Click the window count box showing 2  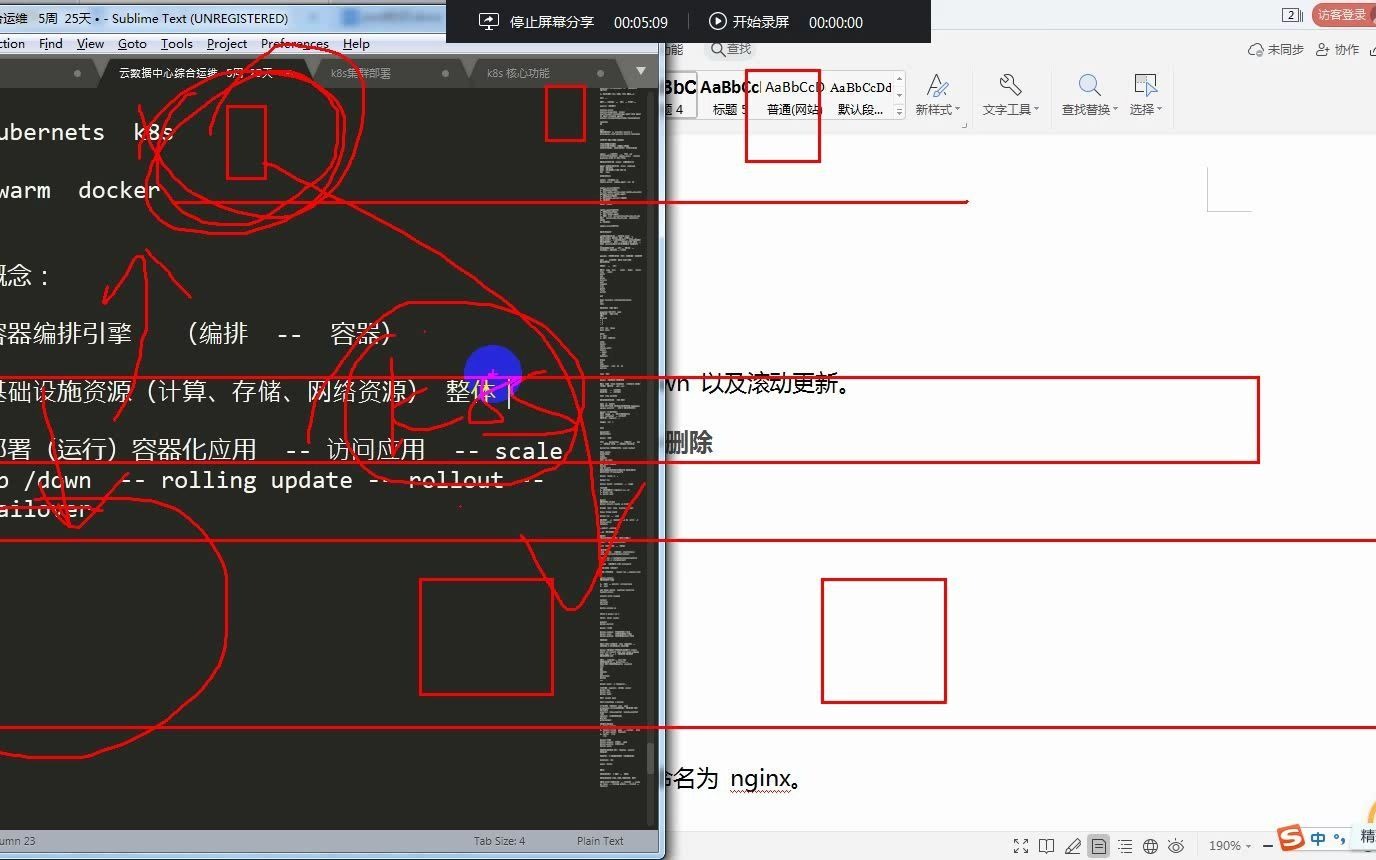pyautogui.click(x=1292, y=15)
